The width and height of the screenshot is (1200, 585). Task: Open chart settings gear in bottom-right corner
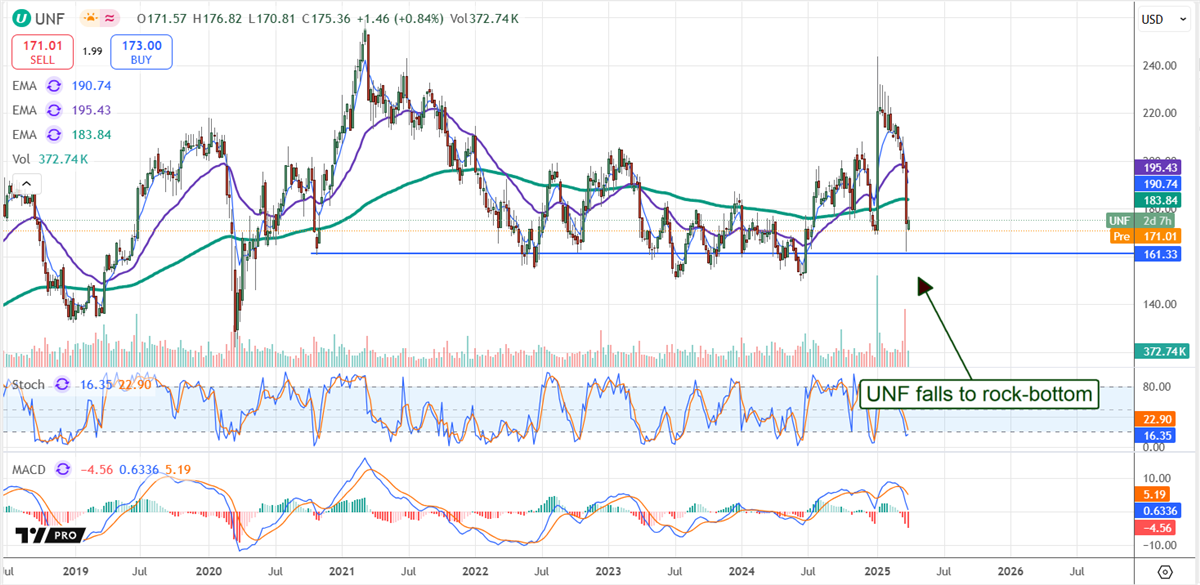pyautogui.click(x=1165, y=571)
